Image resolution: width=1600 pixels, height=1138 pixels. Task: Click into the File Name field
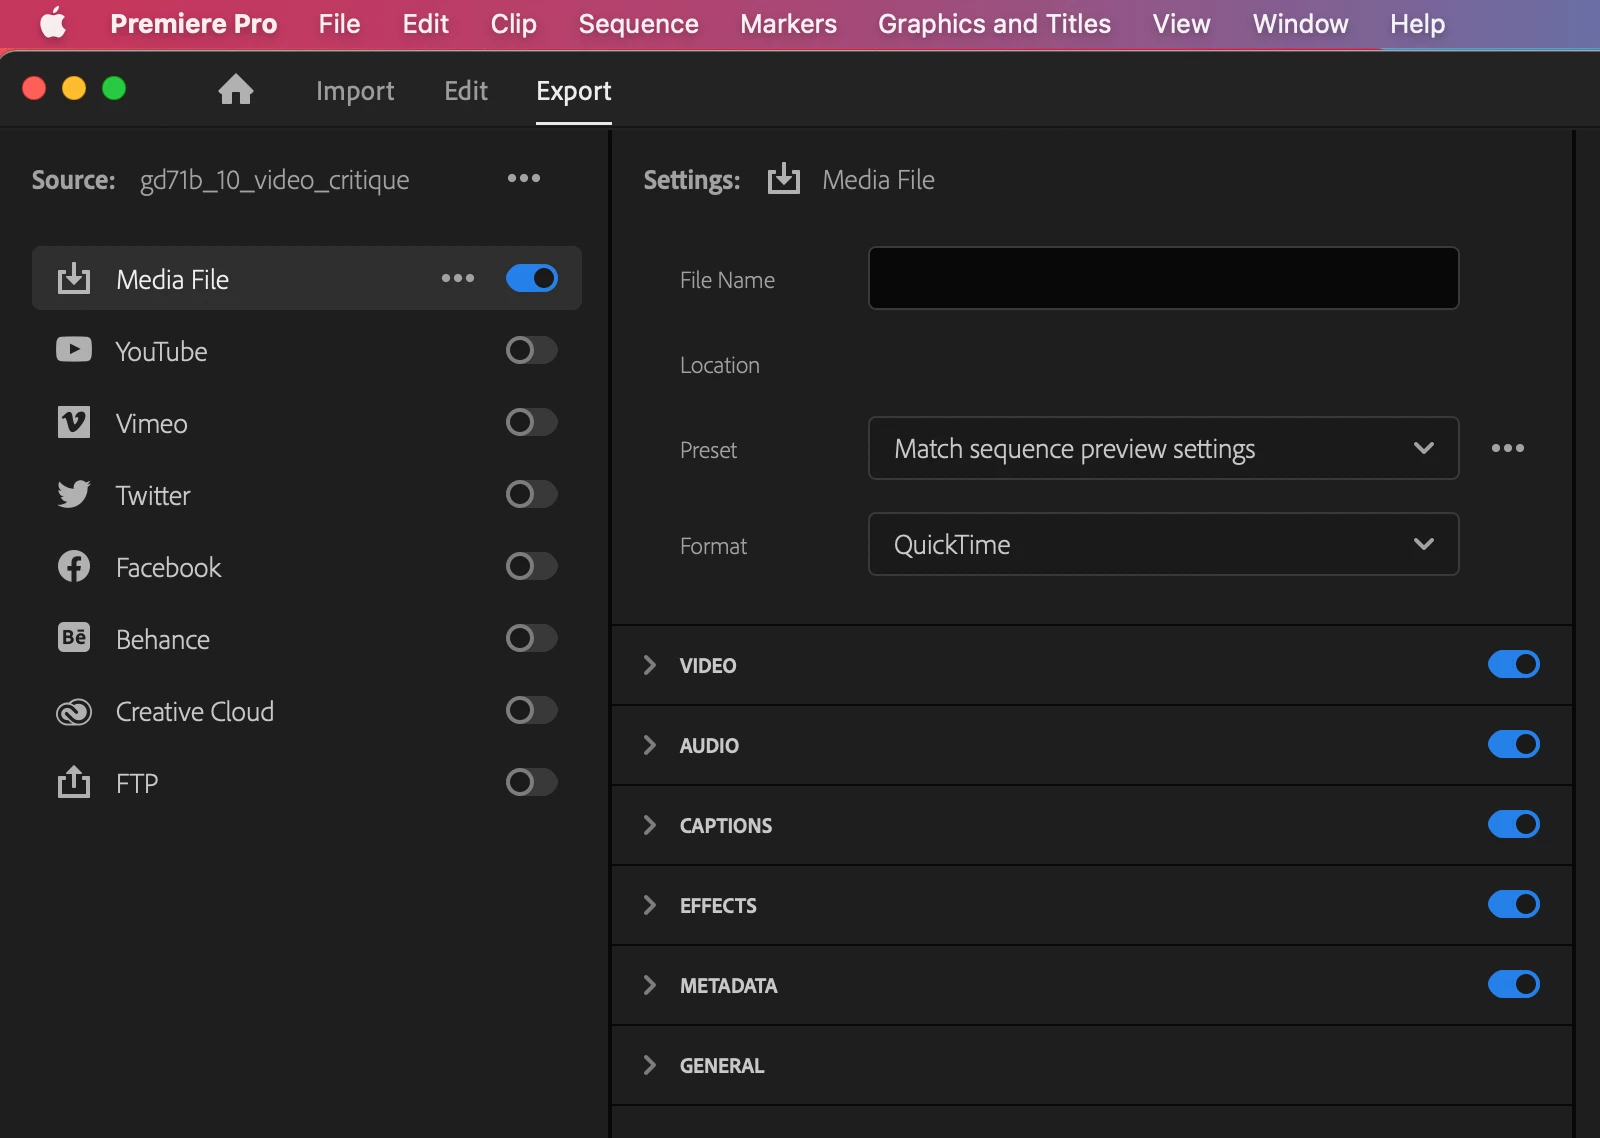point(1164,278)
